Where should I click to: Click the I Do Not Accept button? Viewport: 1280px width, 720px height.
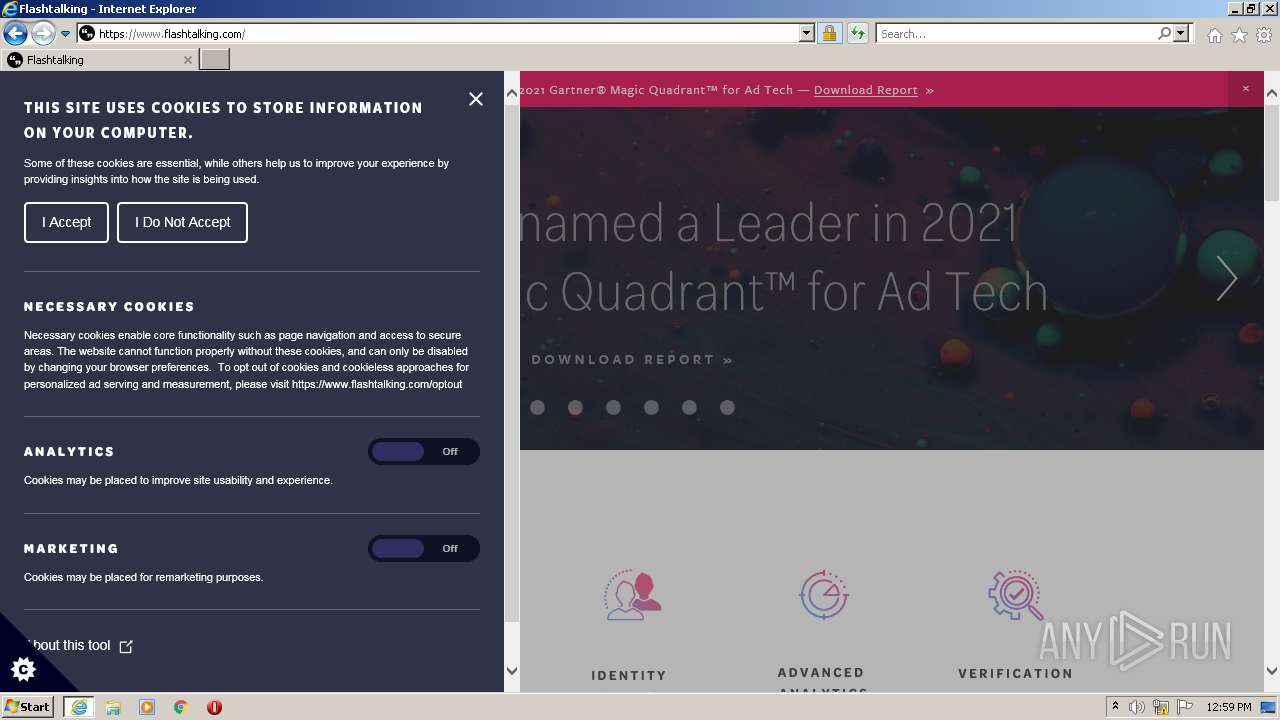182,222
